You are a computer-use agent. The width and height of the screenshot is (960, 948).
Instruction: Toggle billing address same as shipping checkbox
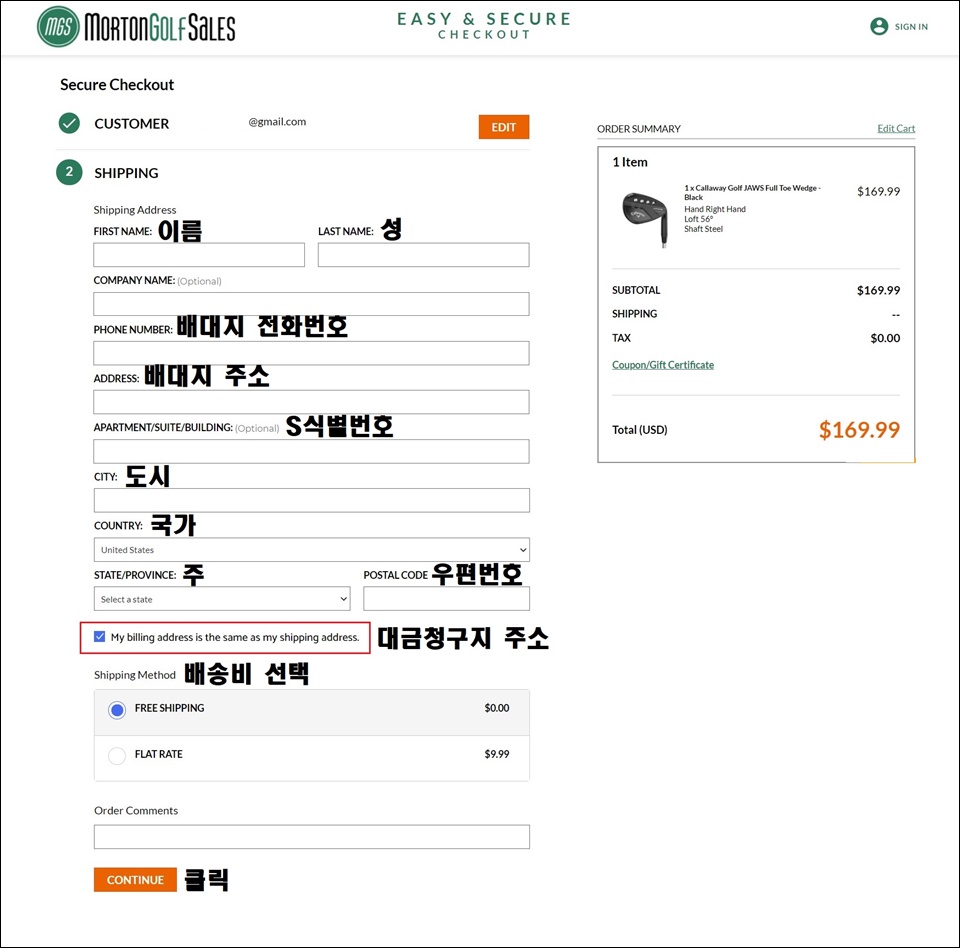(x=100, y=636)
